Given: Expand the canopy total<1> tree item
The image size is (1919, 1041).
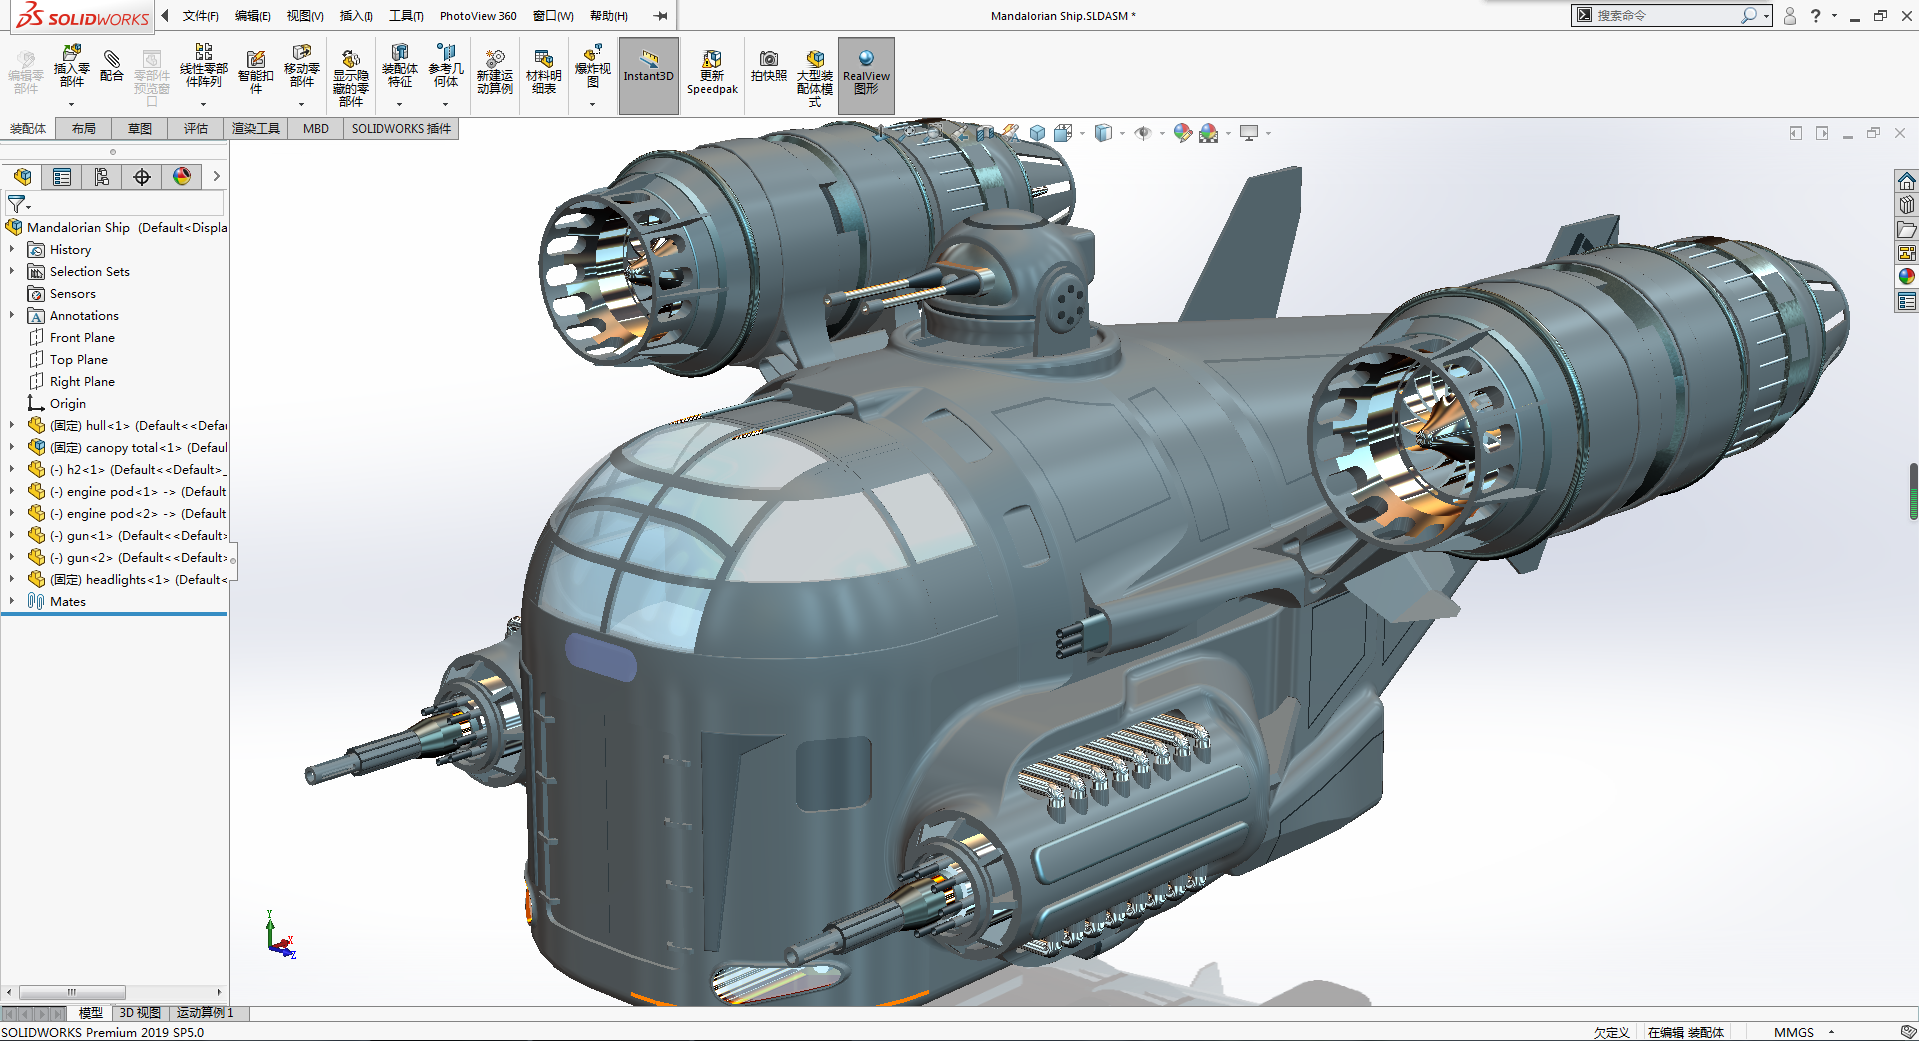Looking at the screenshot, I should point(12,447).
